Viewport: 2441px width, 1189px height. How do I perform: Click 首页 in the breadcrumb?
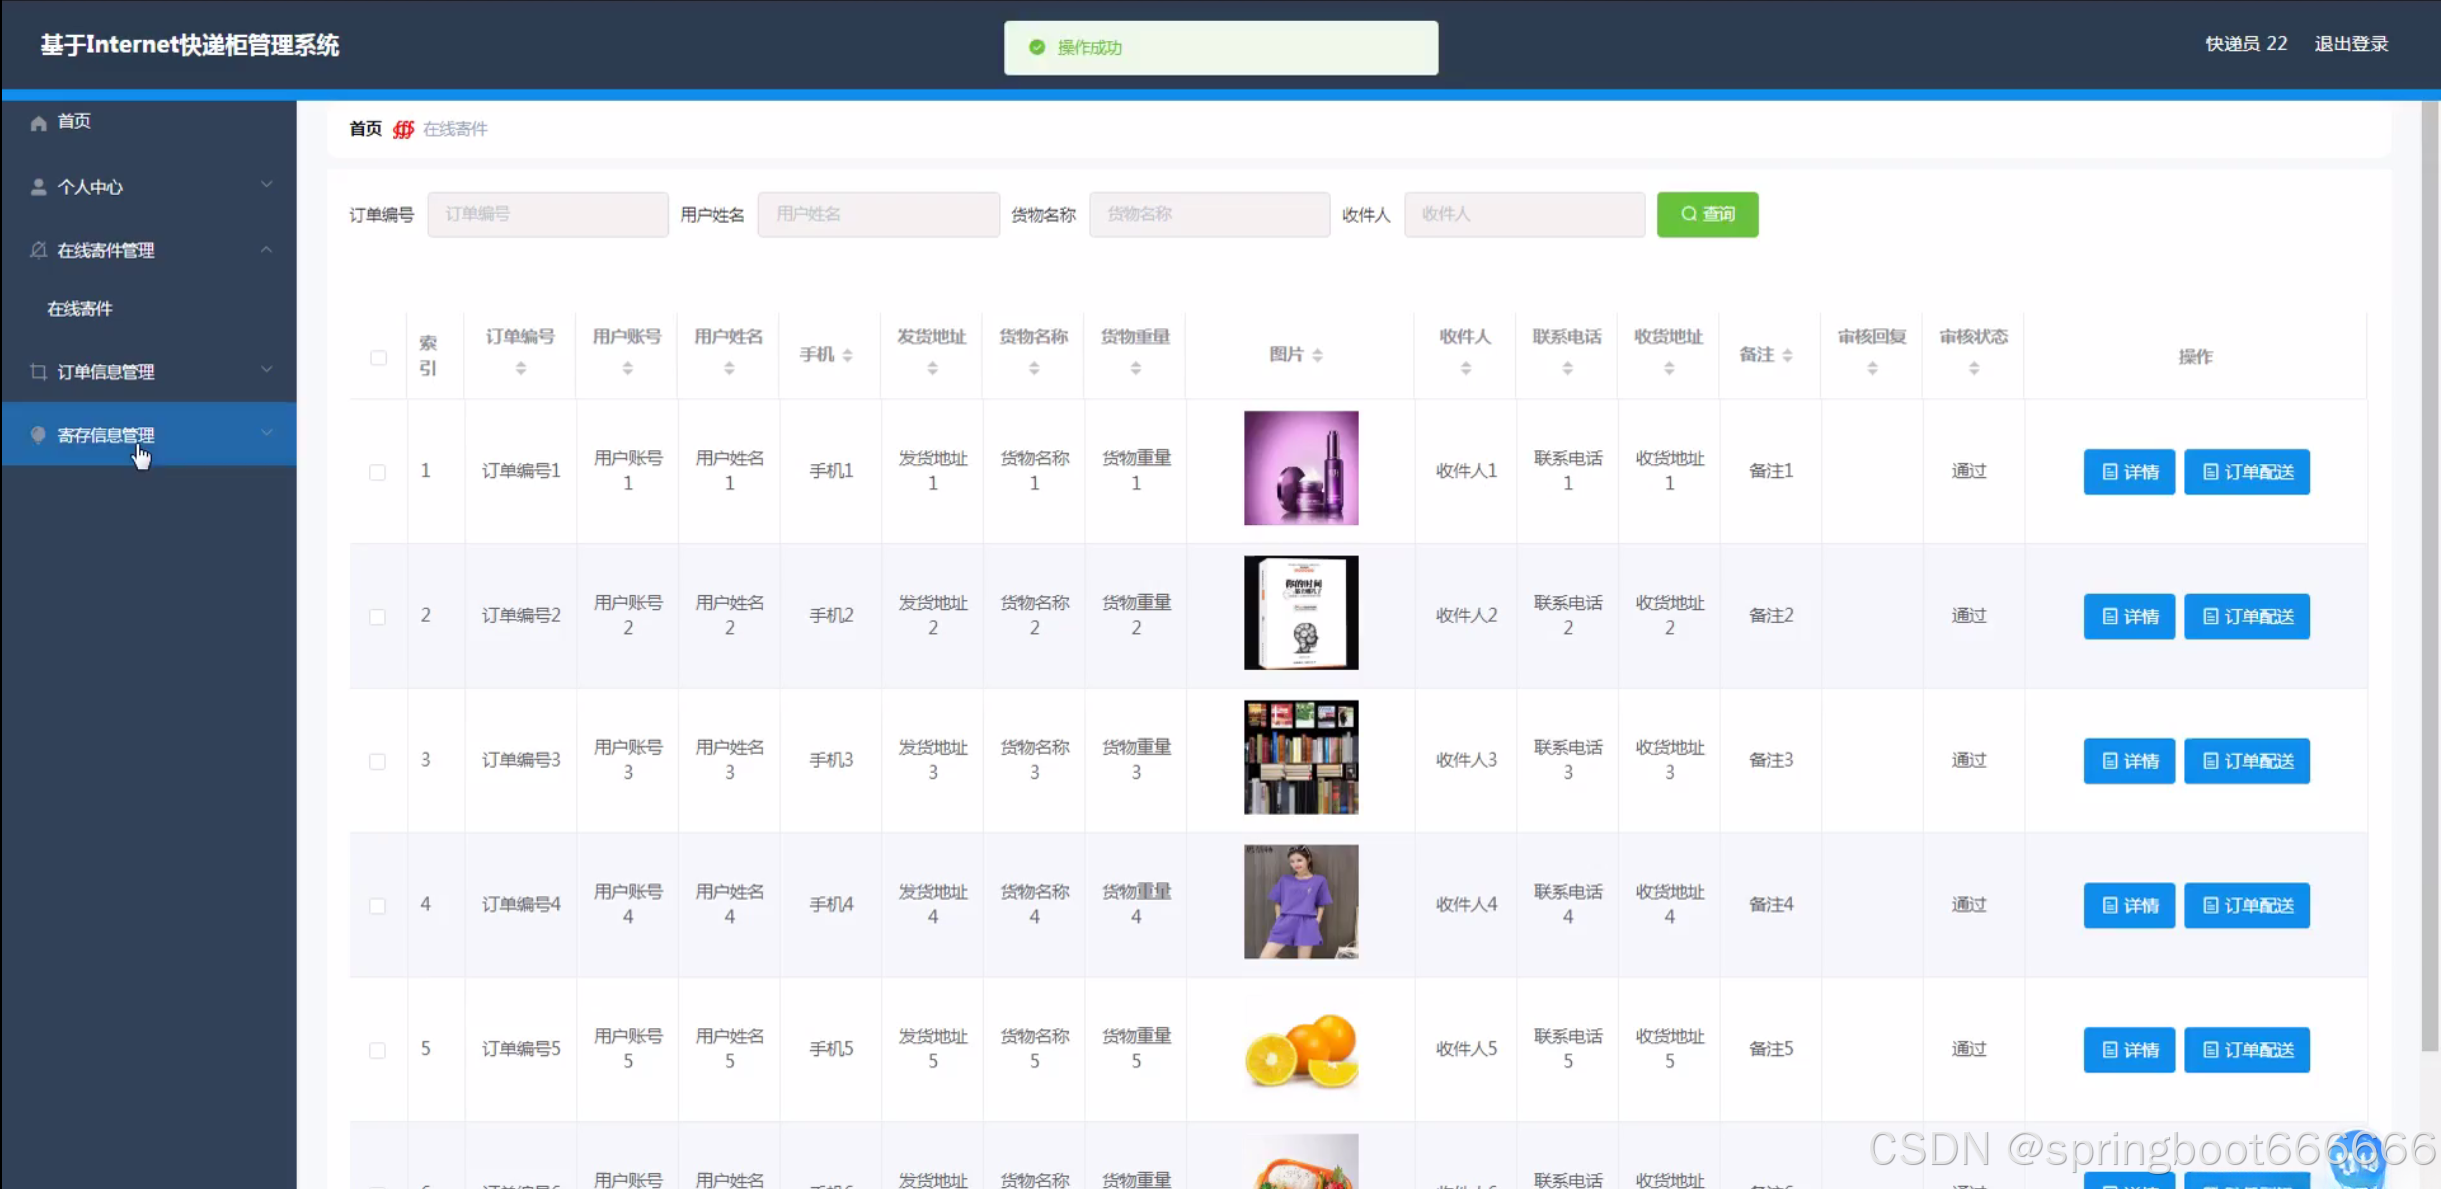point(365,129)
